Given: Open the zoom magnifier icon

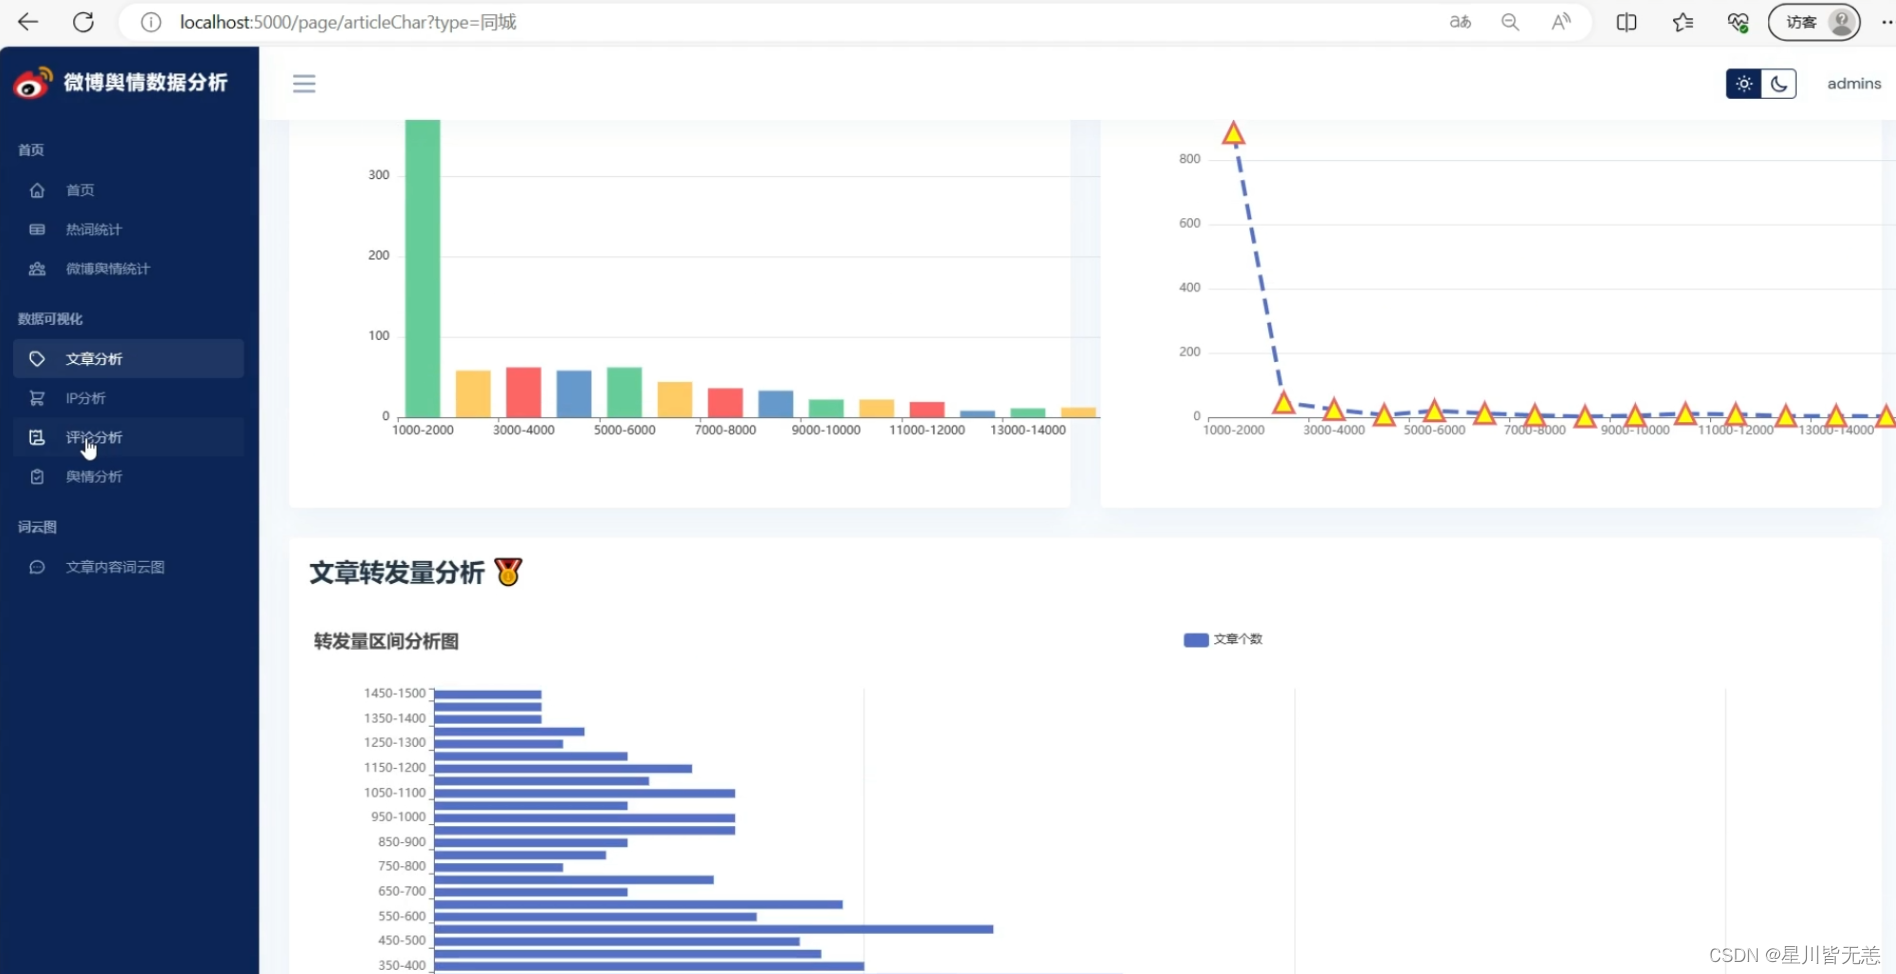Looking at the screenshot, I should [x=1510, y=22].
